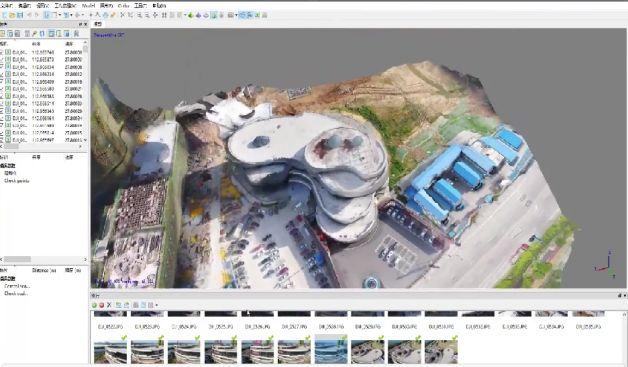Click the Open project folder icon

12,15
